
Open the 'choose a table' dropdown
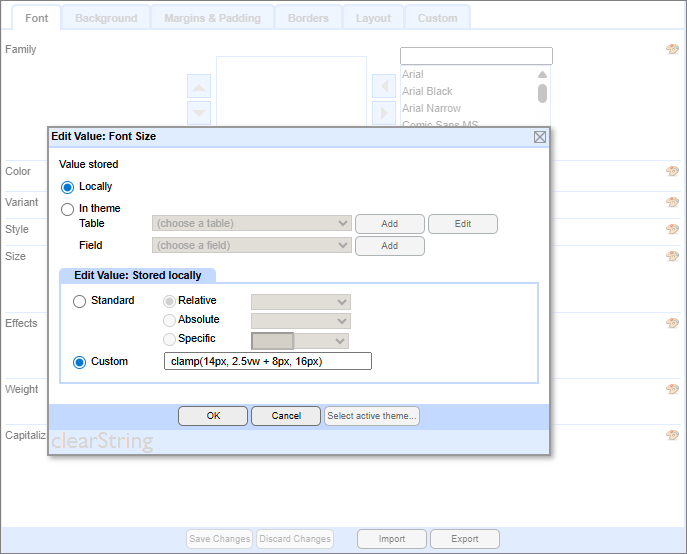click(251, 224)
